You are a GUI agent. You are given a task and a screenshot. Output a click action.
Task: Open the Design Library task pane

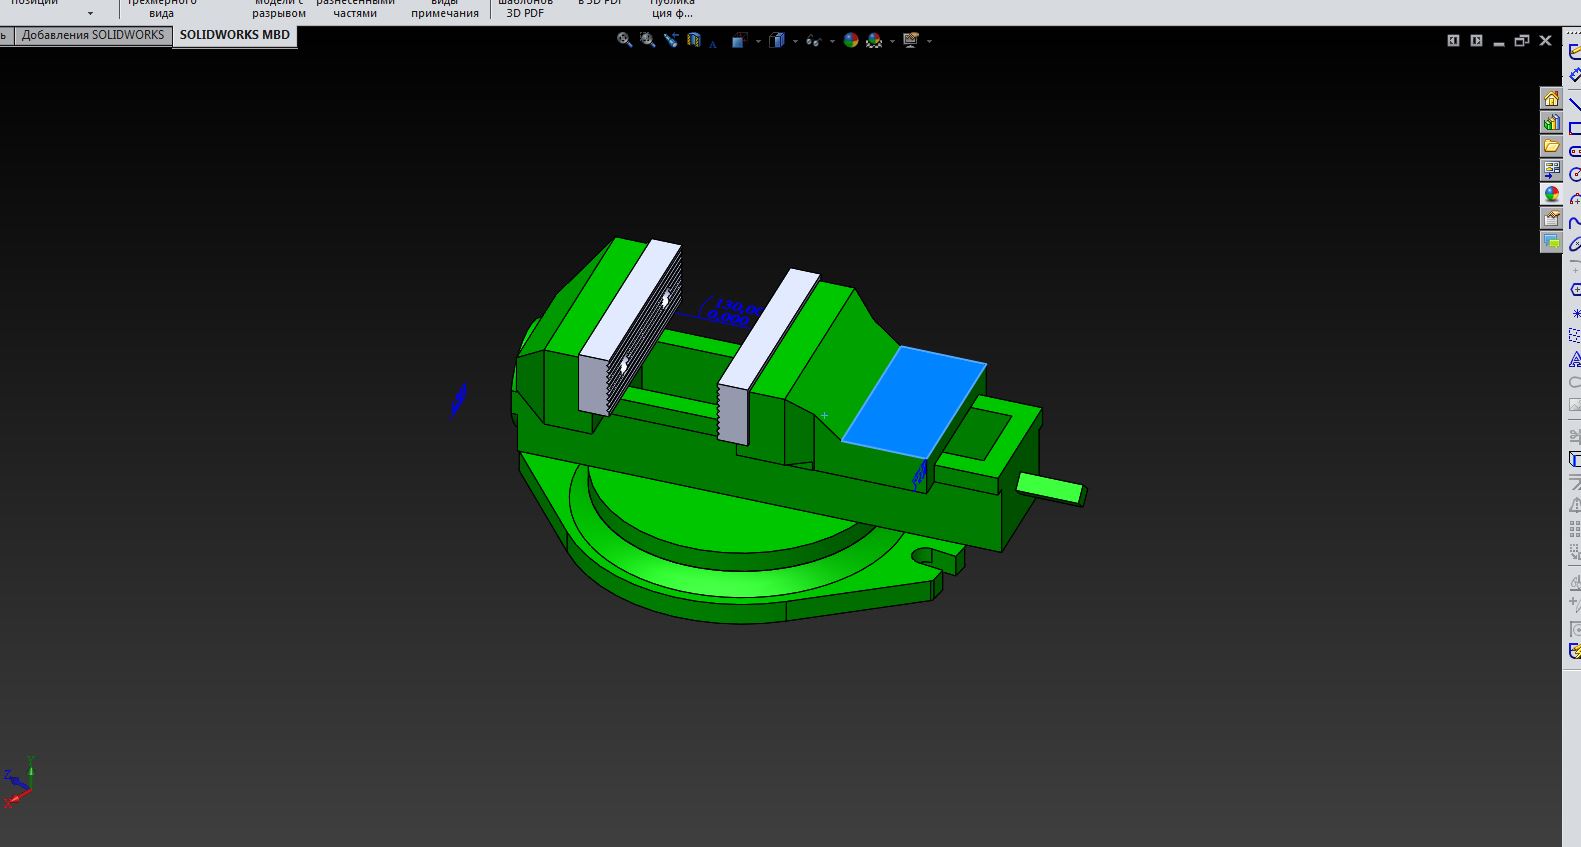(1551, 122)
